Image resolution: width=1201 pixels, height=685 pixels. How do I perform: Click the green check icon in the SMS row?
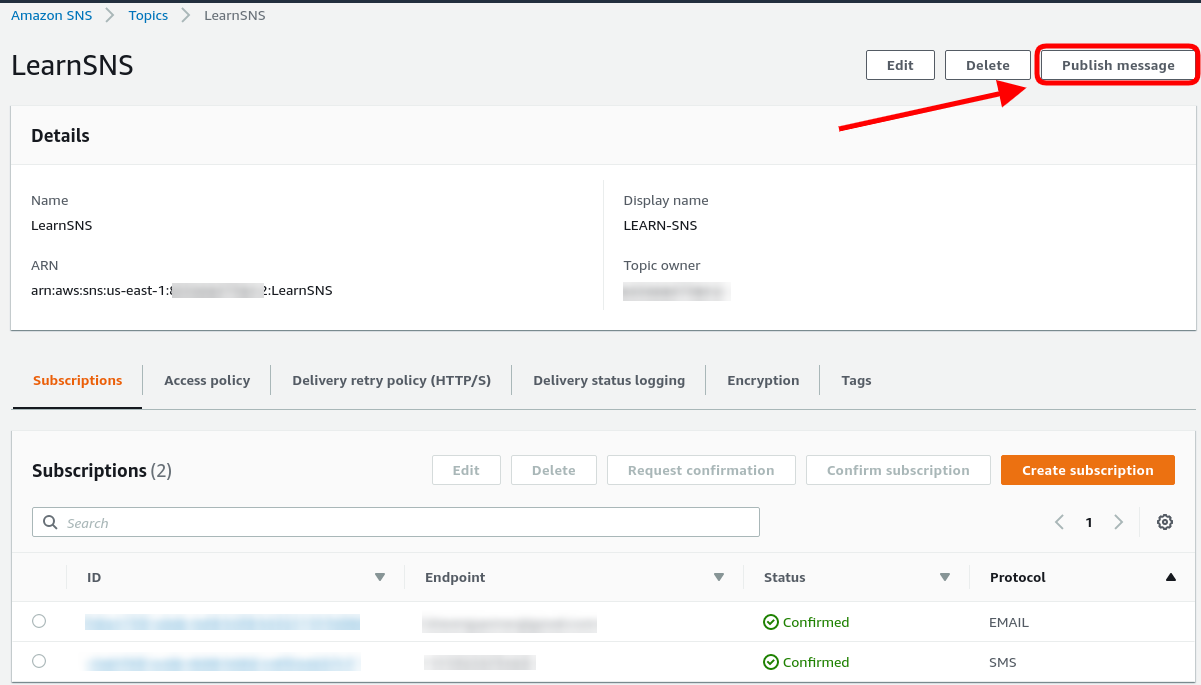pyautogui.click(x=771, y=662)
